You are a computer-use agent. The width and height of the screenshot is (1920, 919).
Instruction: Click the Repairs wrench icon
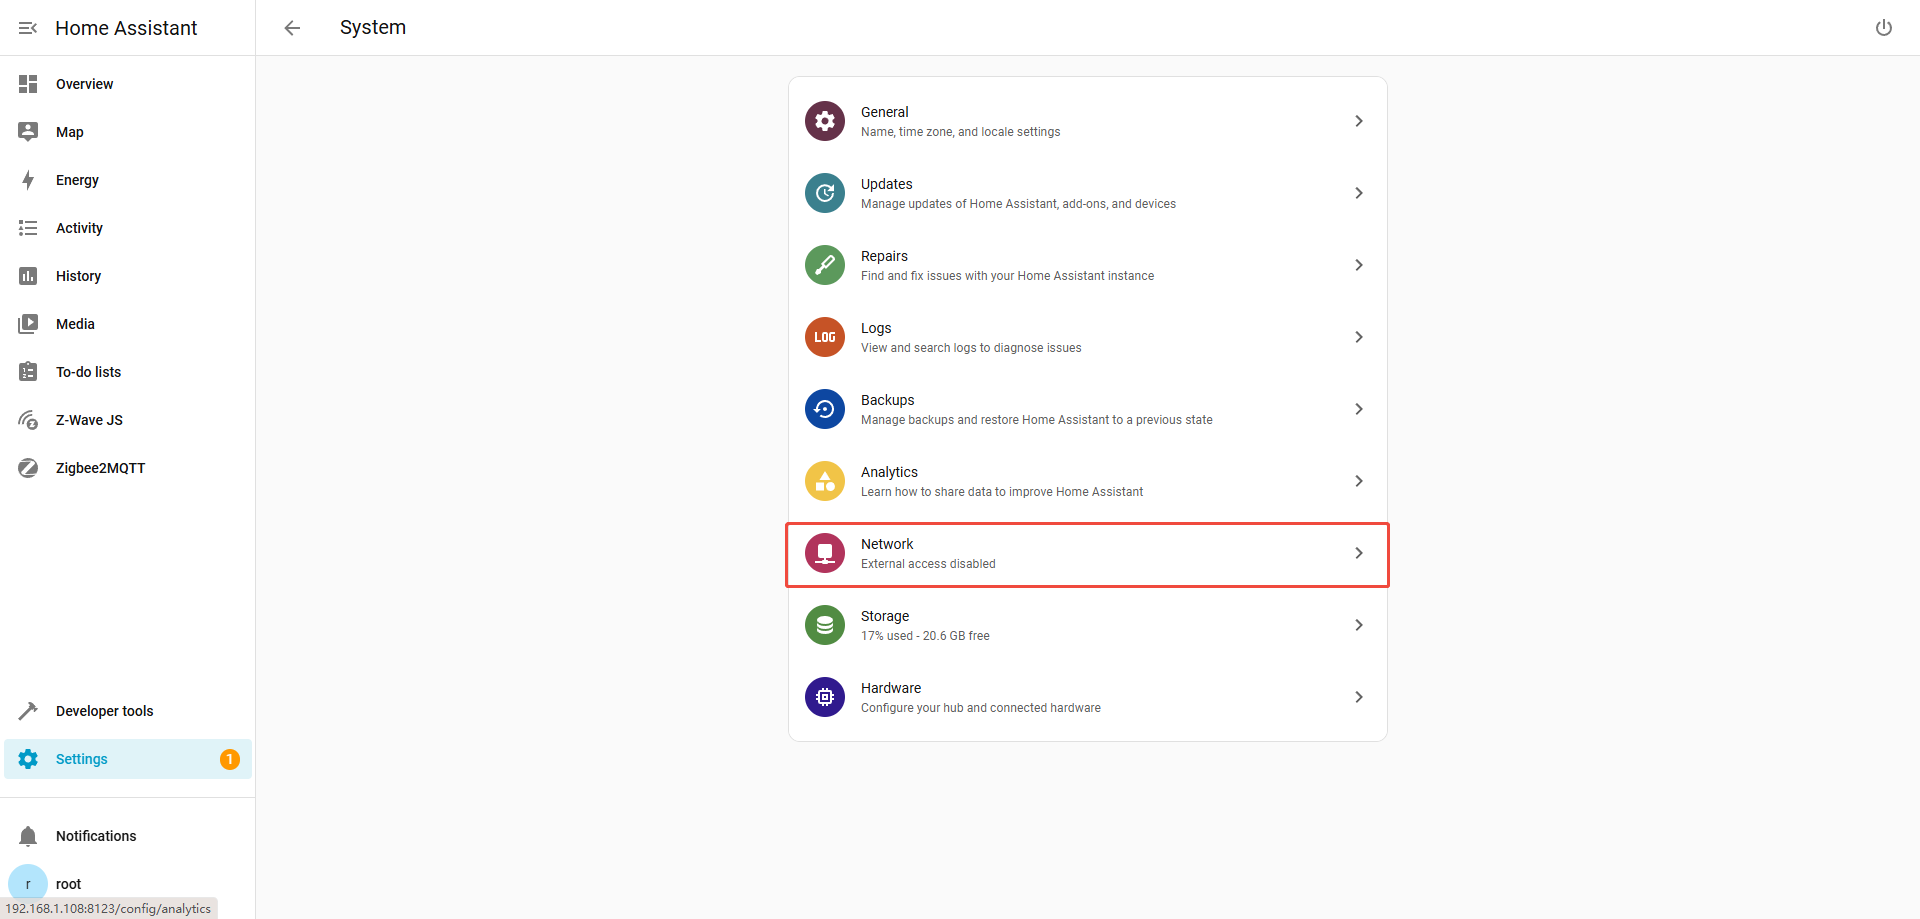pyautogui.click(x=824, y=265)
